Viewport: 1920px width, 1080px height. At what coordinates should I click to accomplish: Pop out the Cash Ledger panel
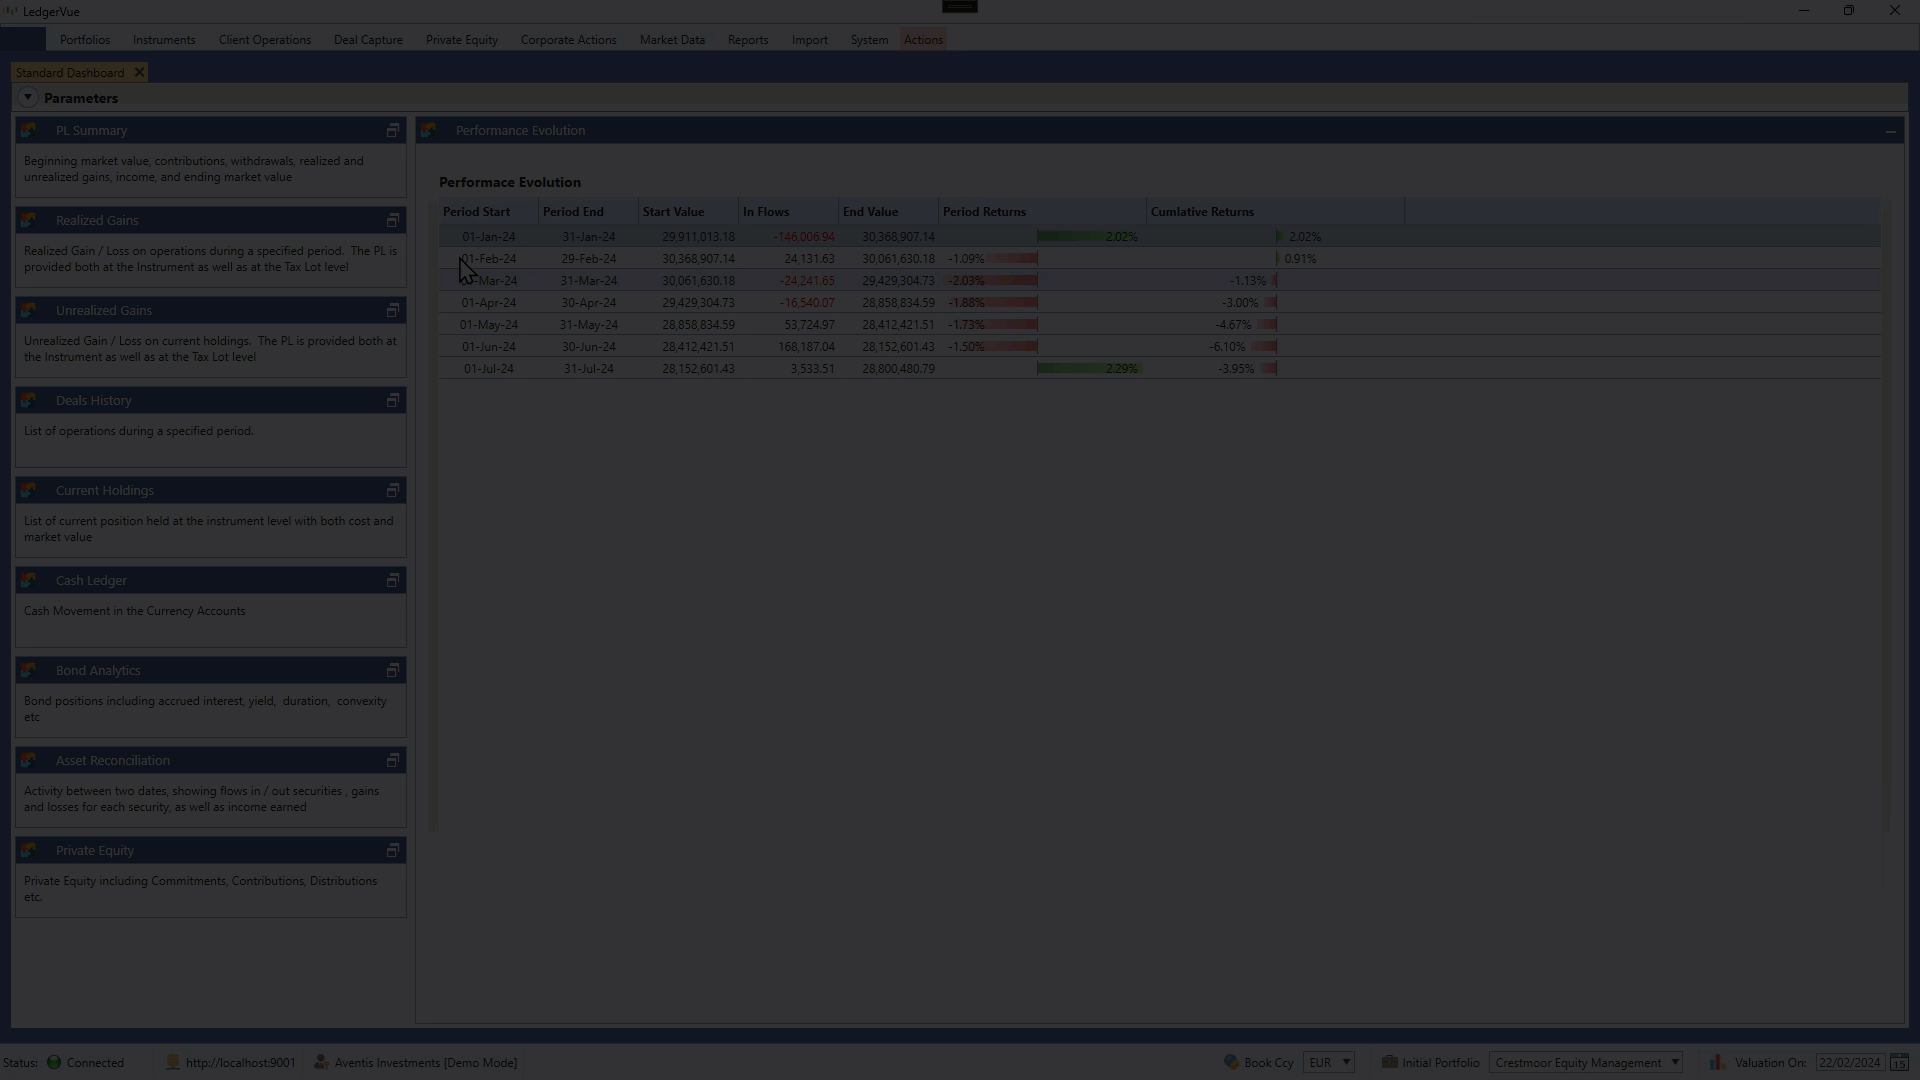(x=393, y=581)
